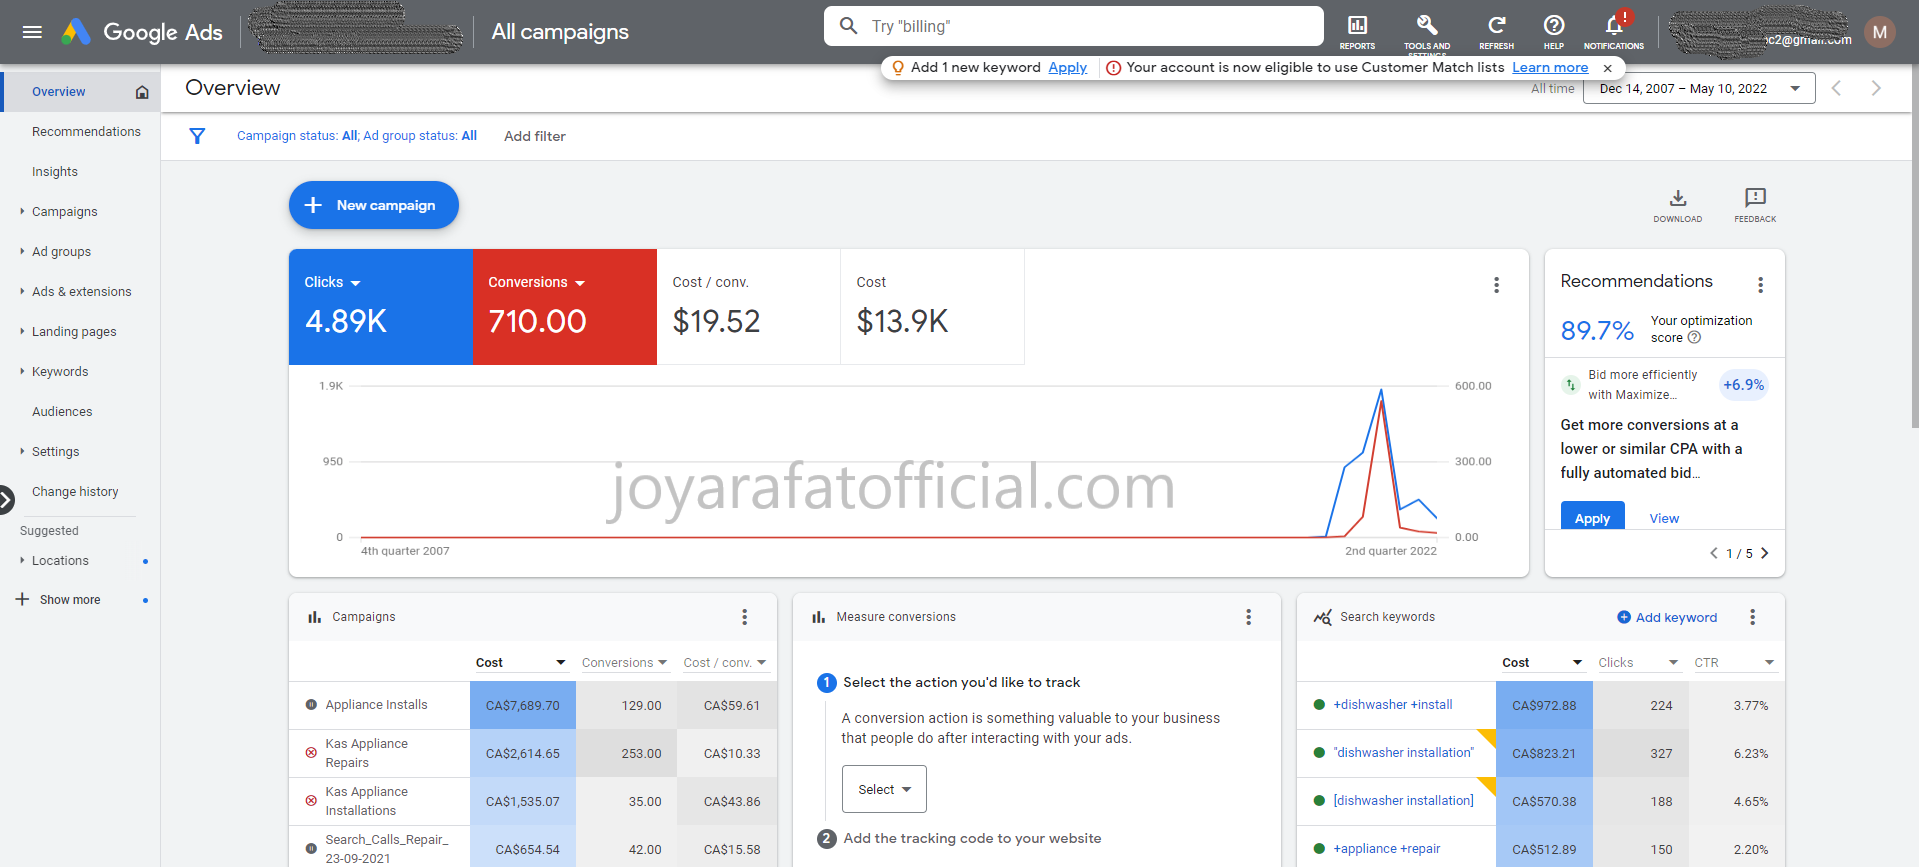Go to previous date range arrow
Image resolution: width=1919 pixels, height=867 pixels.
click(x=1836, y=88)
